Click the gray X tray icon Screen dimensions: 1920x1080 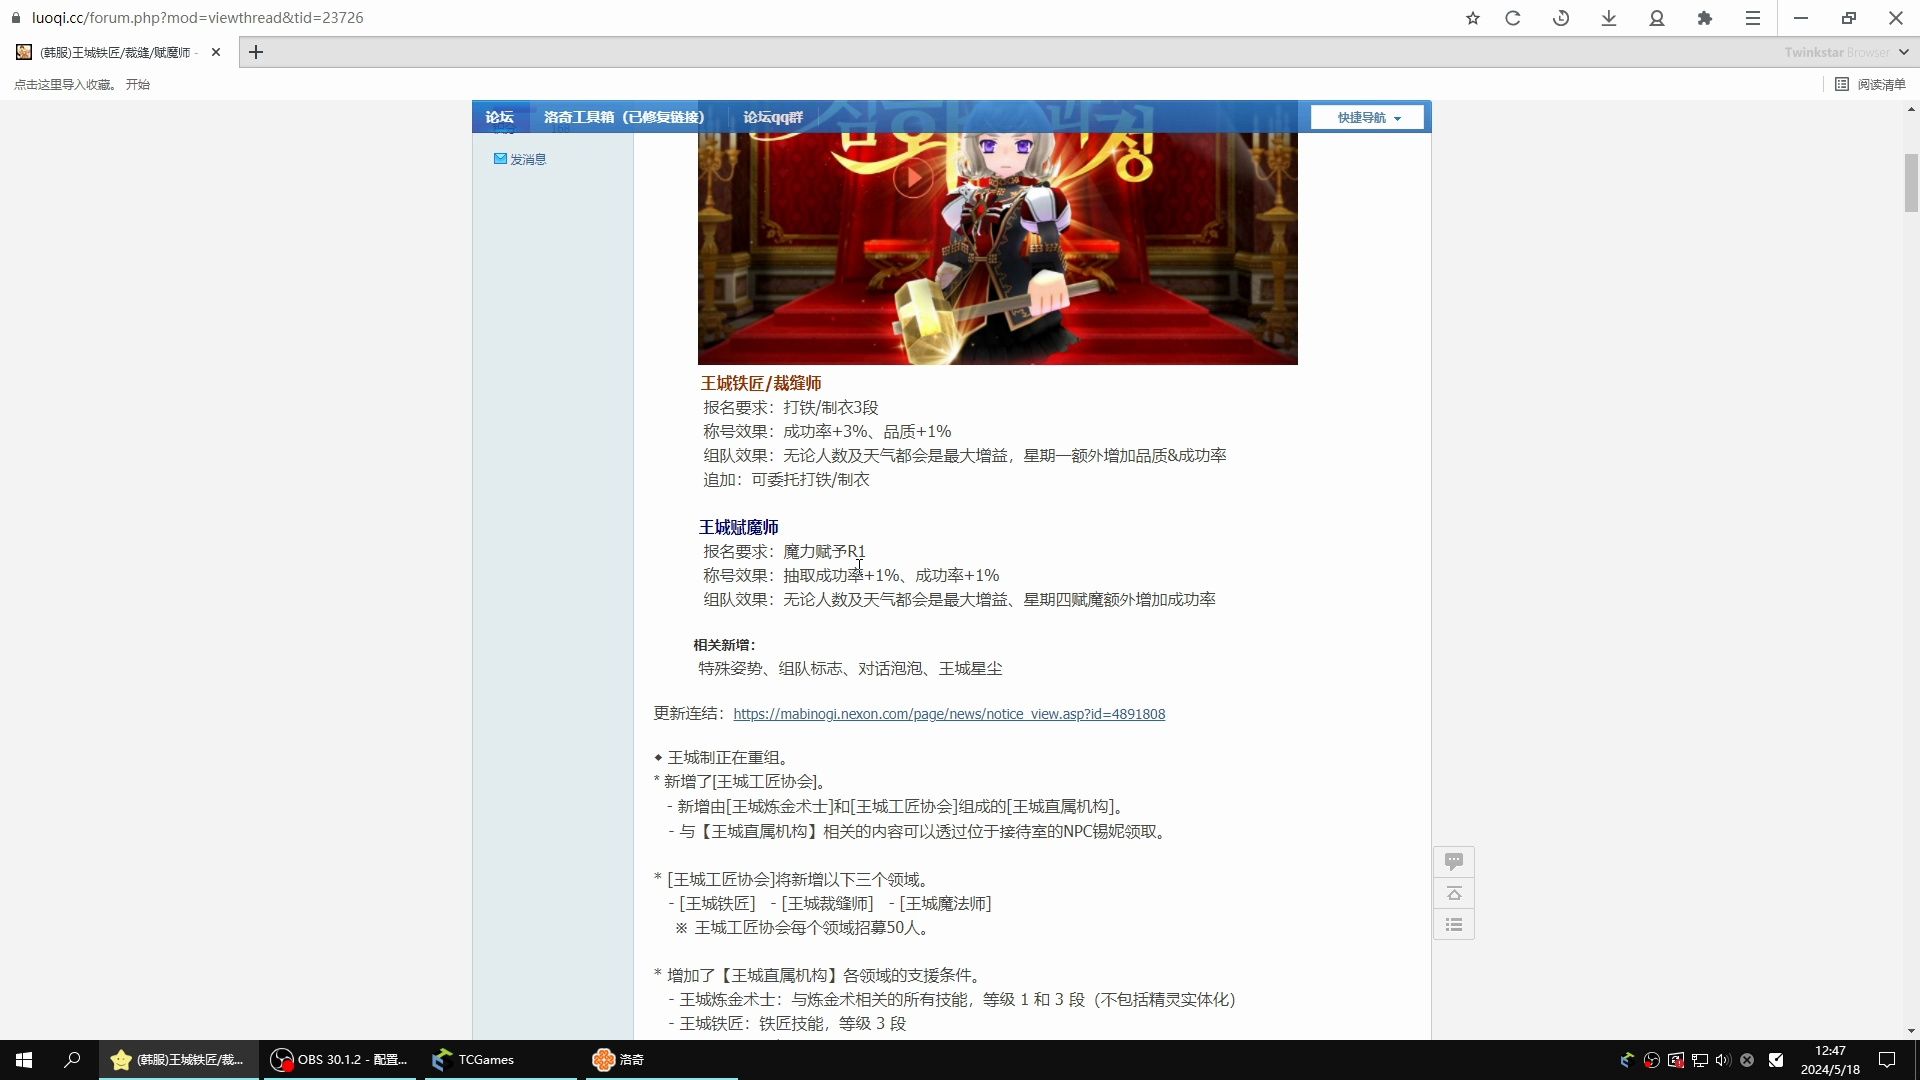click(x=1747, y=1060)
